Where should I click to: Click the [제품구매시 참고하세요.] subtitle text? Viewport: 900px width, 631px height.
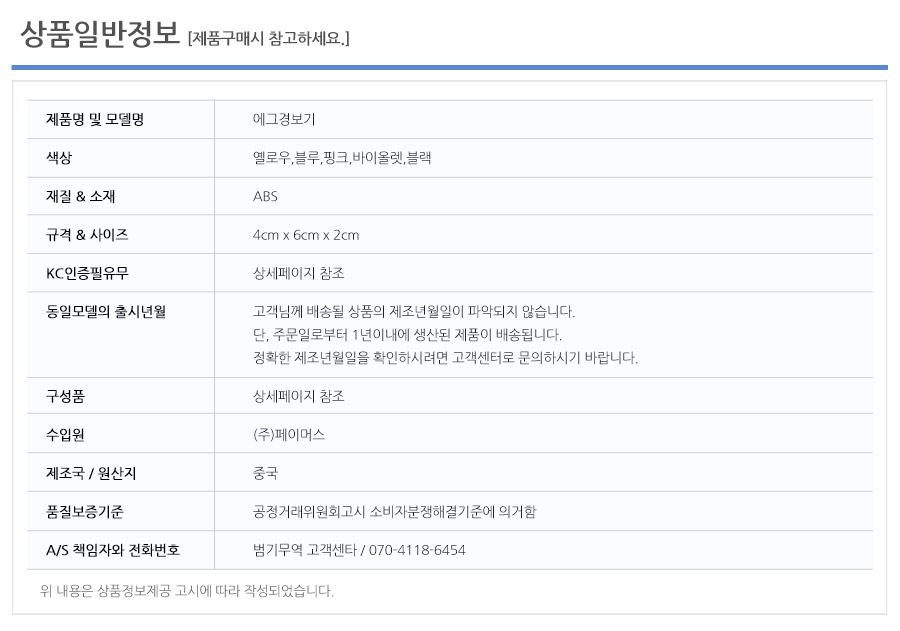[x=268, y=39]
